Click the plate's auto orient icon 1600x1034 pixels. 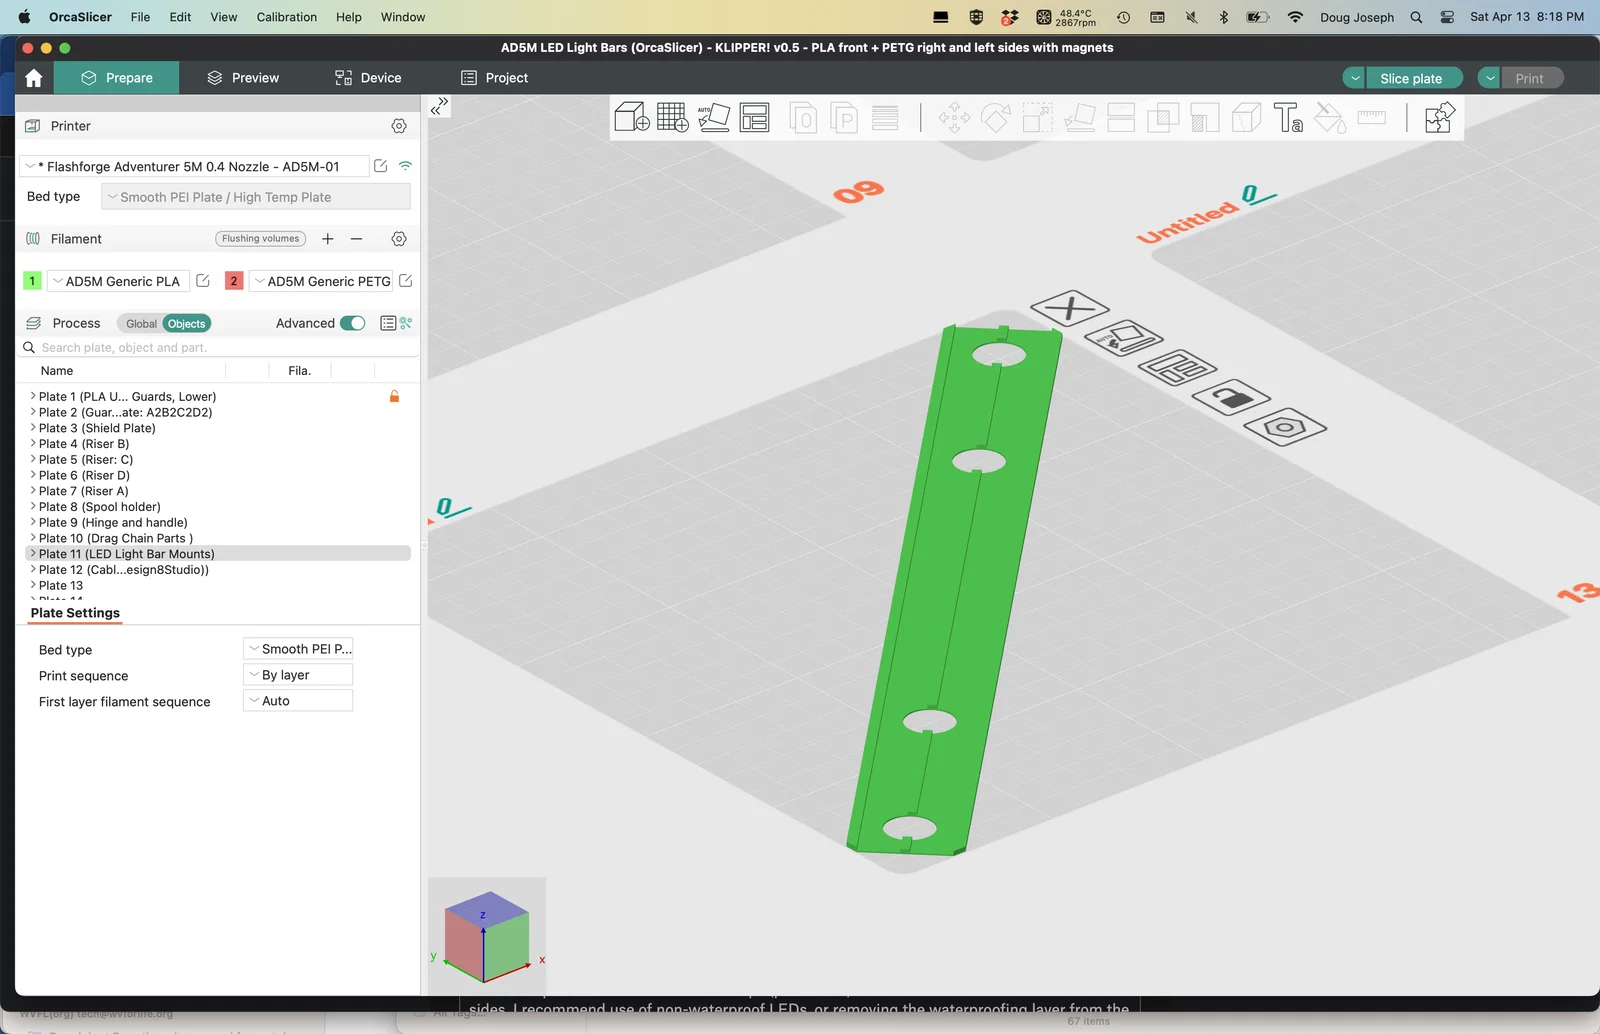[x=1123, y=339]
